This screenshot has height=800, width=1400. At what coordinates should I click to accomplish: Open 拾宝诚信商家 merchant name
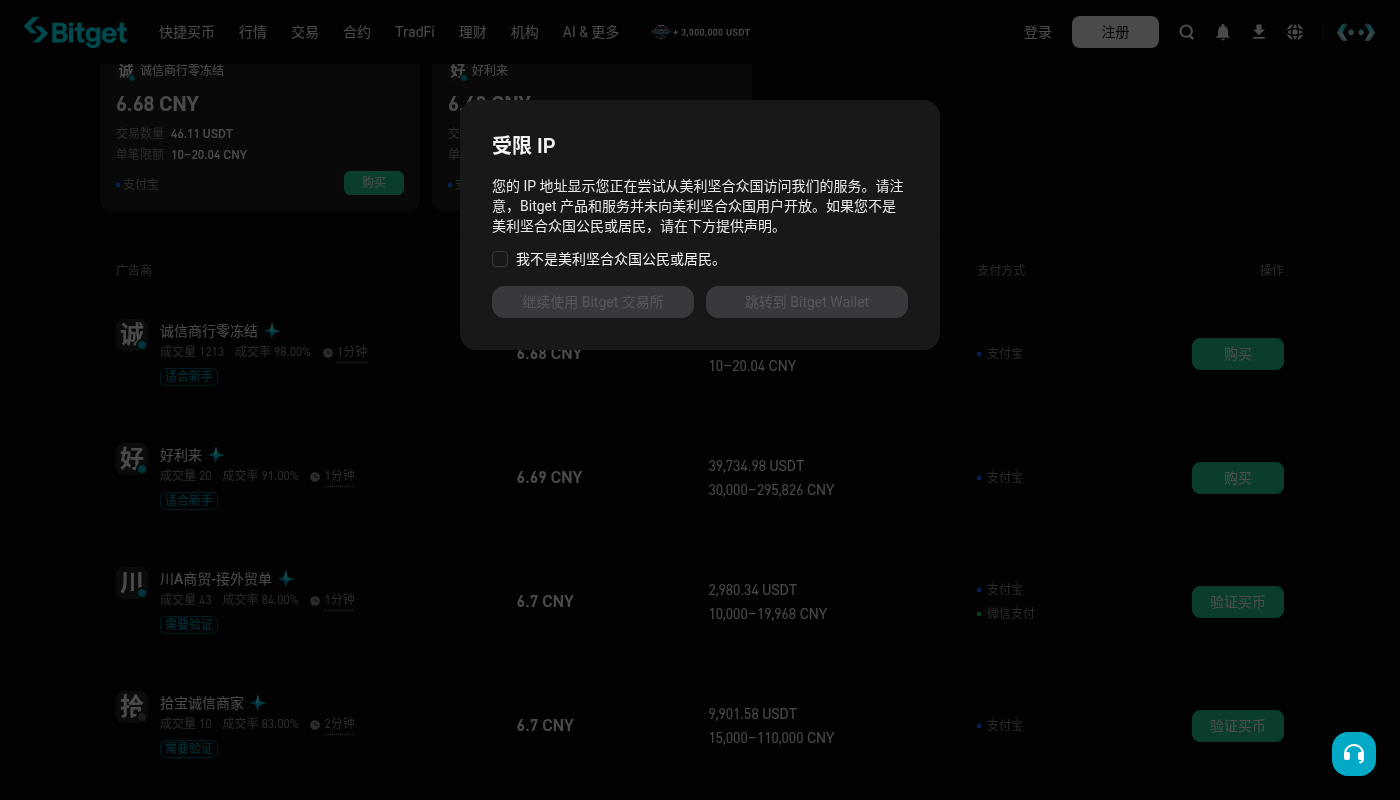(202, 703)
